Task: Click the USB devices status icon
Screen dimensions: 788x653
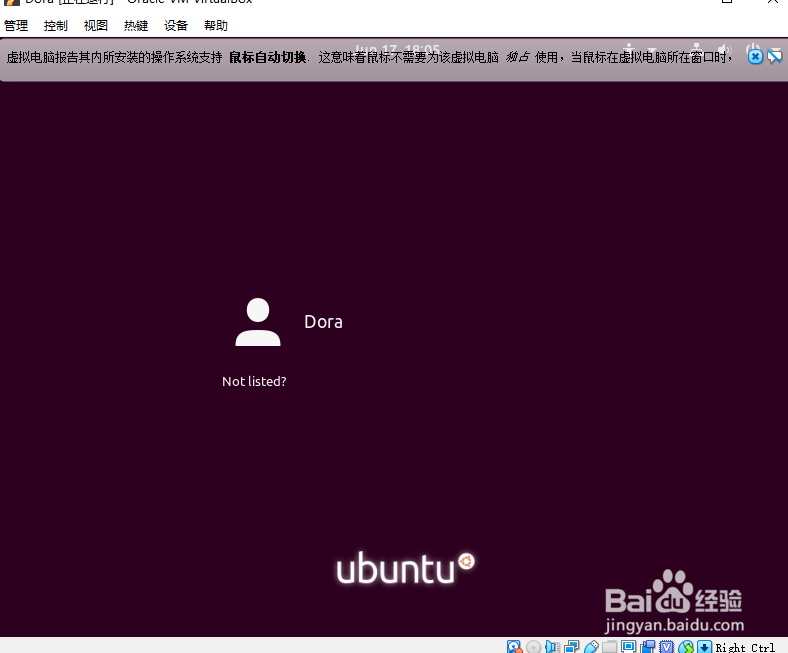Action: tap(592, 647)
